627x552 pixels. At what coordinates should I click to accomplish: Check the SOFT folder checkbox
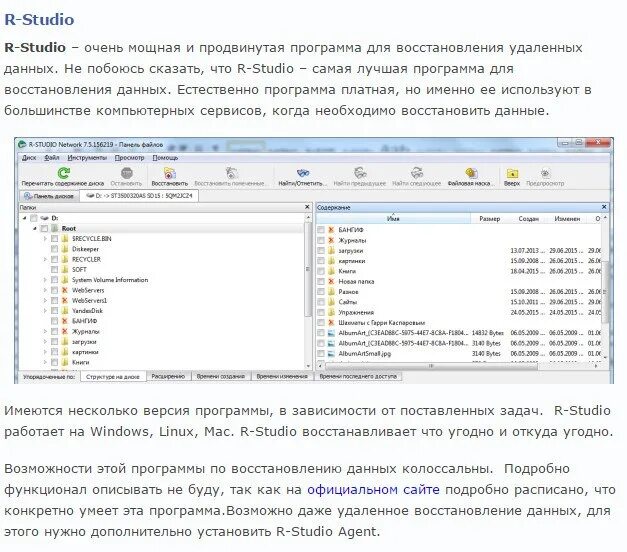click(54, 270)
